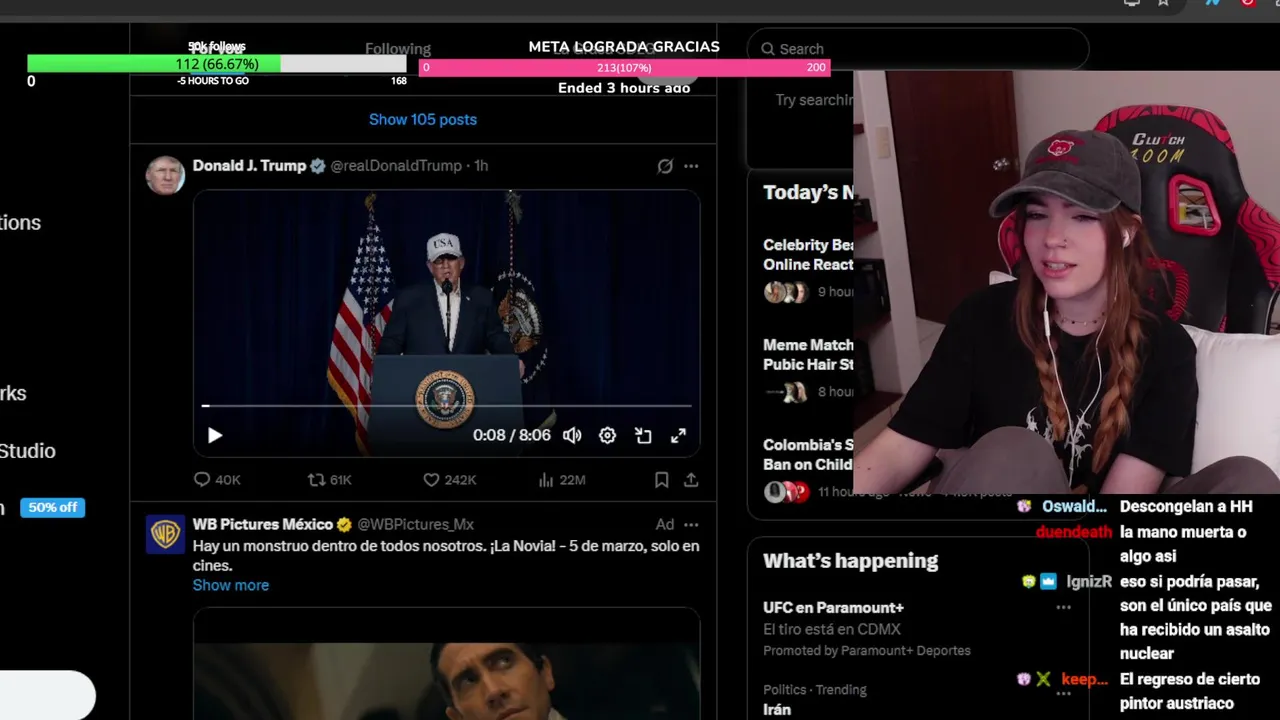The image size is (1280, 720).
Task: Share the Trump post
Action: (x=691, y=480)
